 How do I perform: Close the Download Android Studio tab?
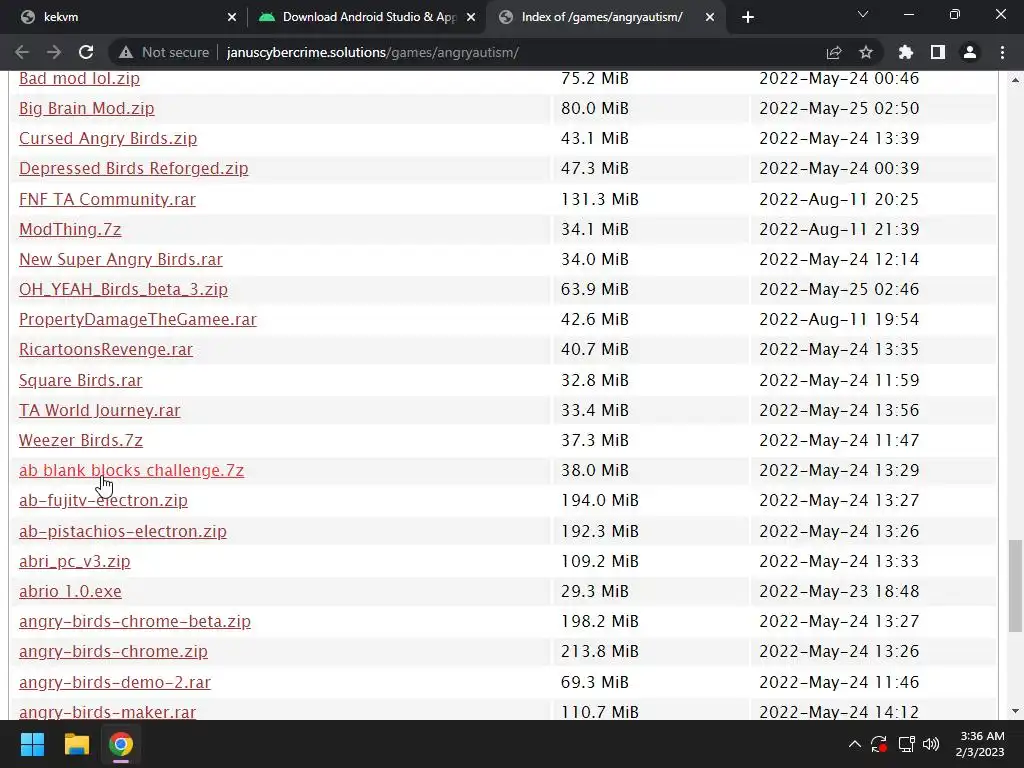tap(470, 17)
